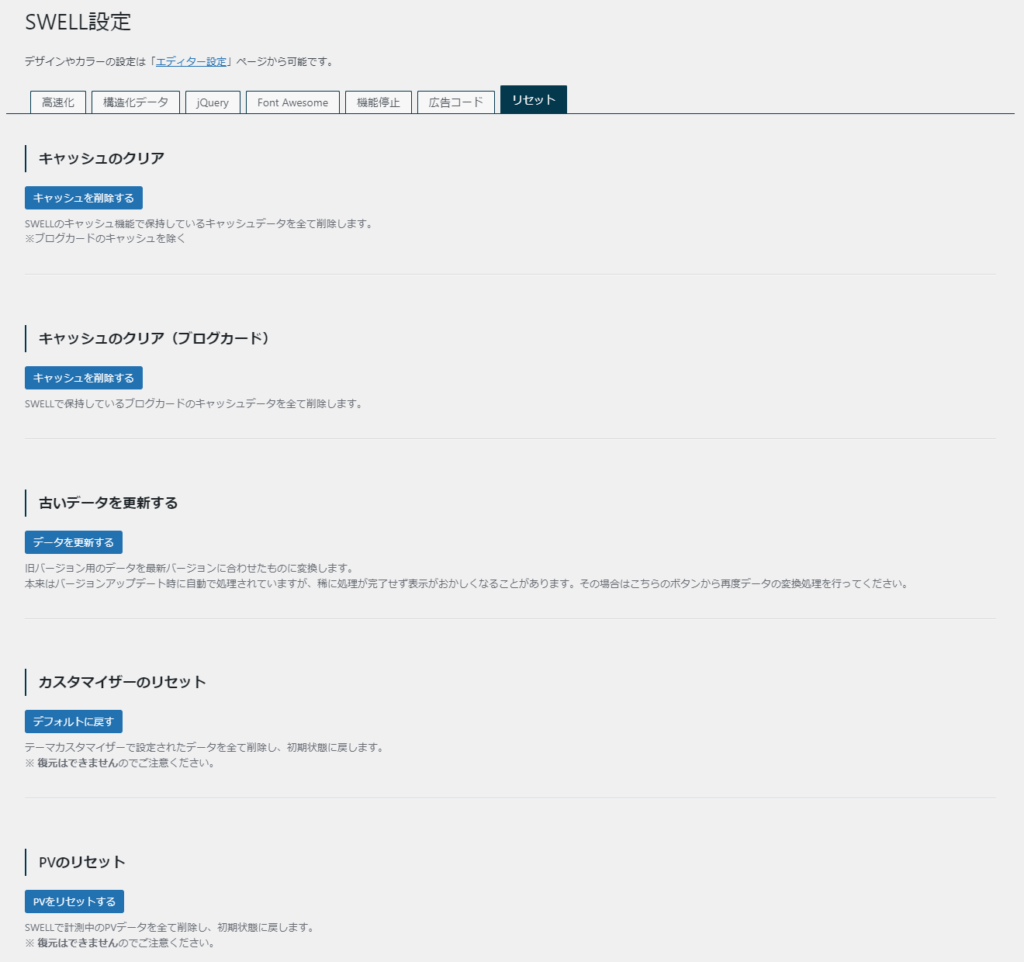Click the SWELL設定 page title

[x=76, y=21]
